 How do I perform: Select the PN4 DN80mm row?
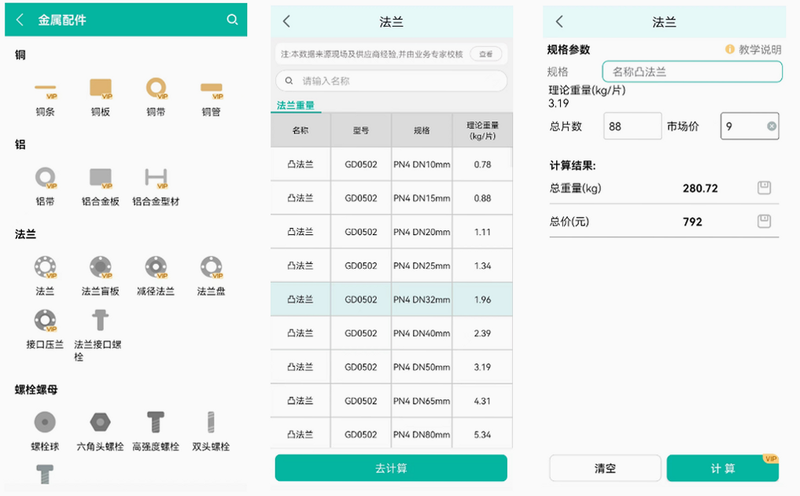391,433
